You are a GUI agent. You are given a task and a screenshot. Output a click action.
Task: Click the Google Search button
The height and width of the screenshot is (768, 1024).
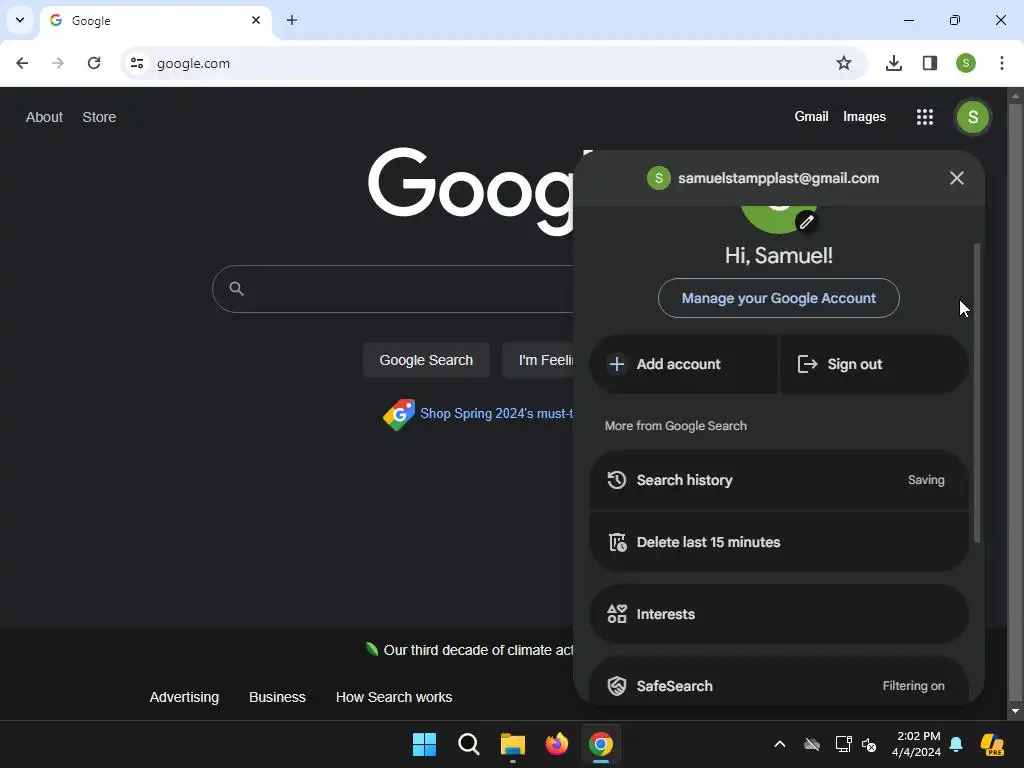pos(426,360)
